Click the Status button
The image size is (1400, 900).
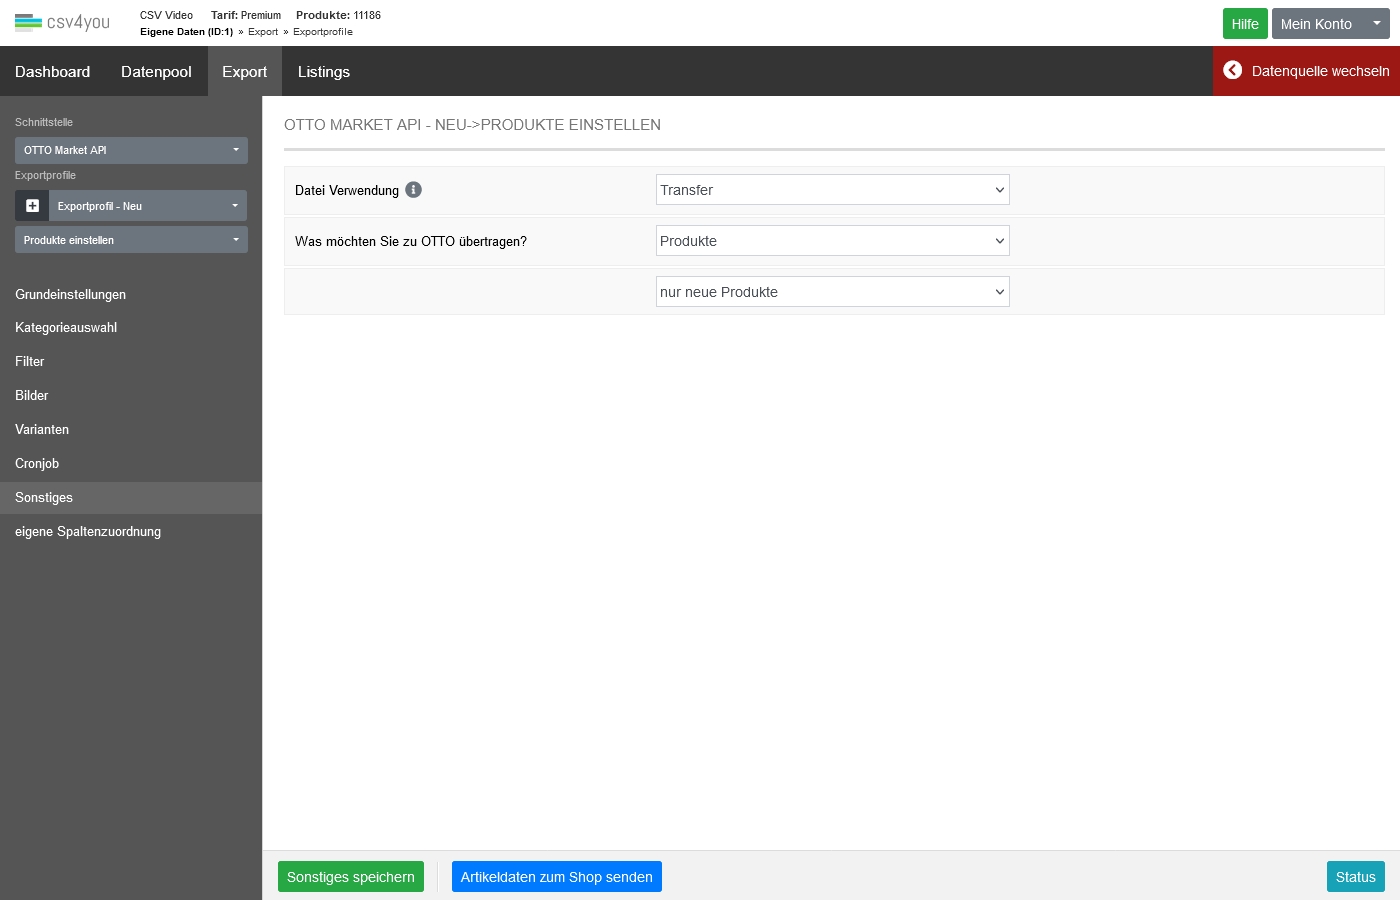pos(1355,877)
